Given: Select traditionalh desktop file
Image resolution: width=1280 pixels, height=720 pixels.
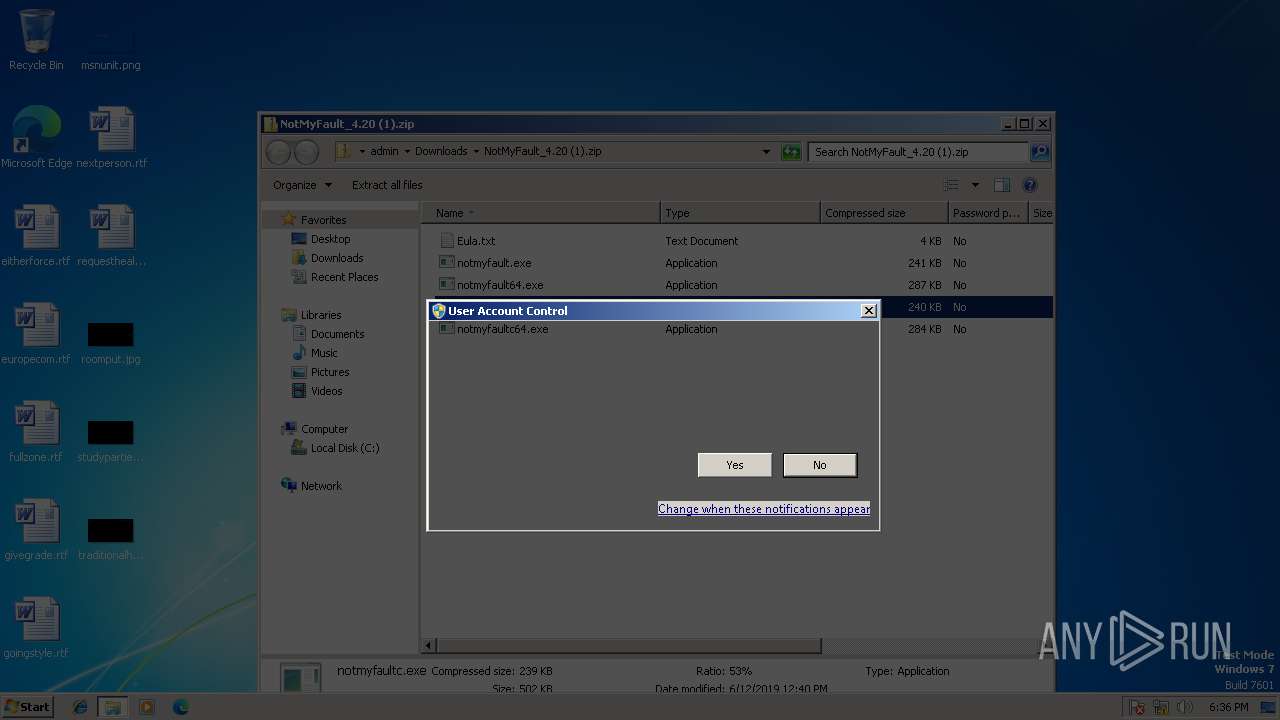Looking at the screenshot, I should pos(110,538).
